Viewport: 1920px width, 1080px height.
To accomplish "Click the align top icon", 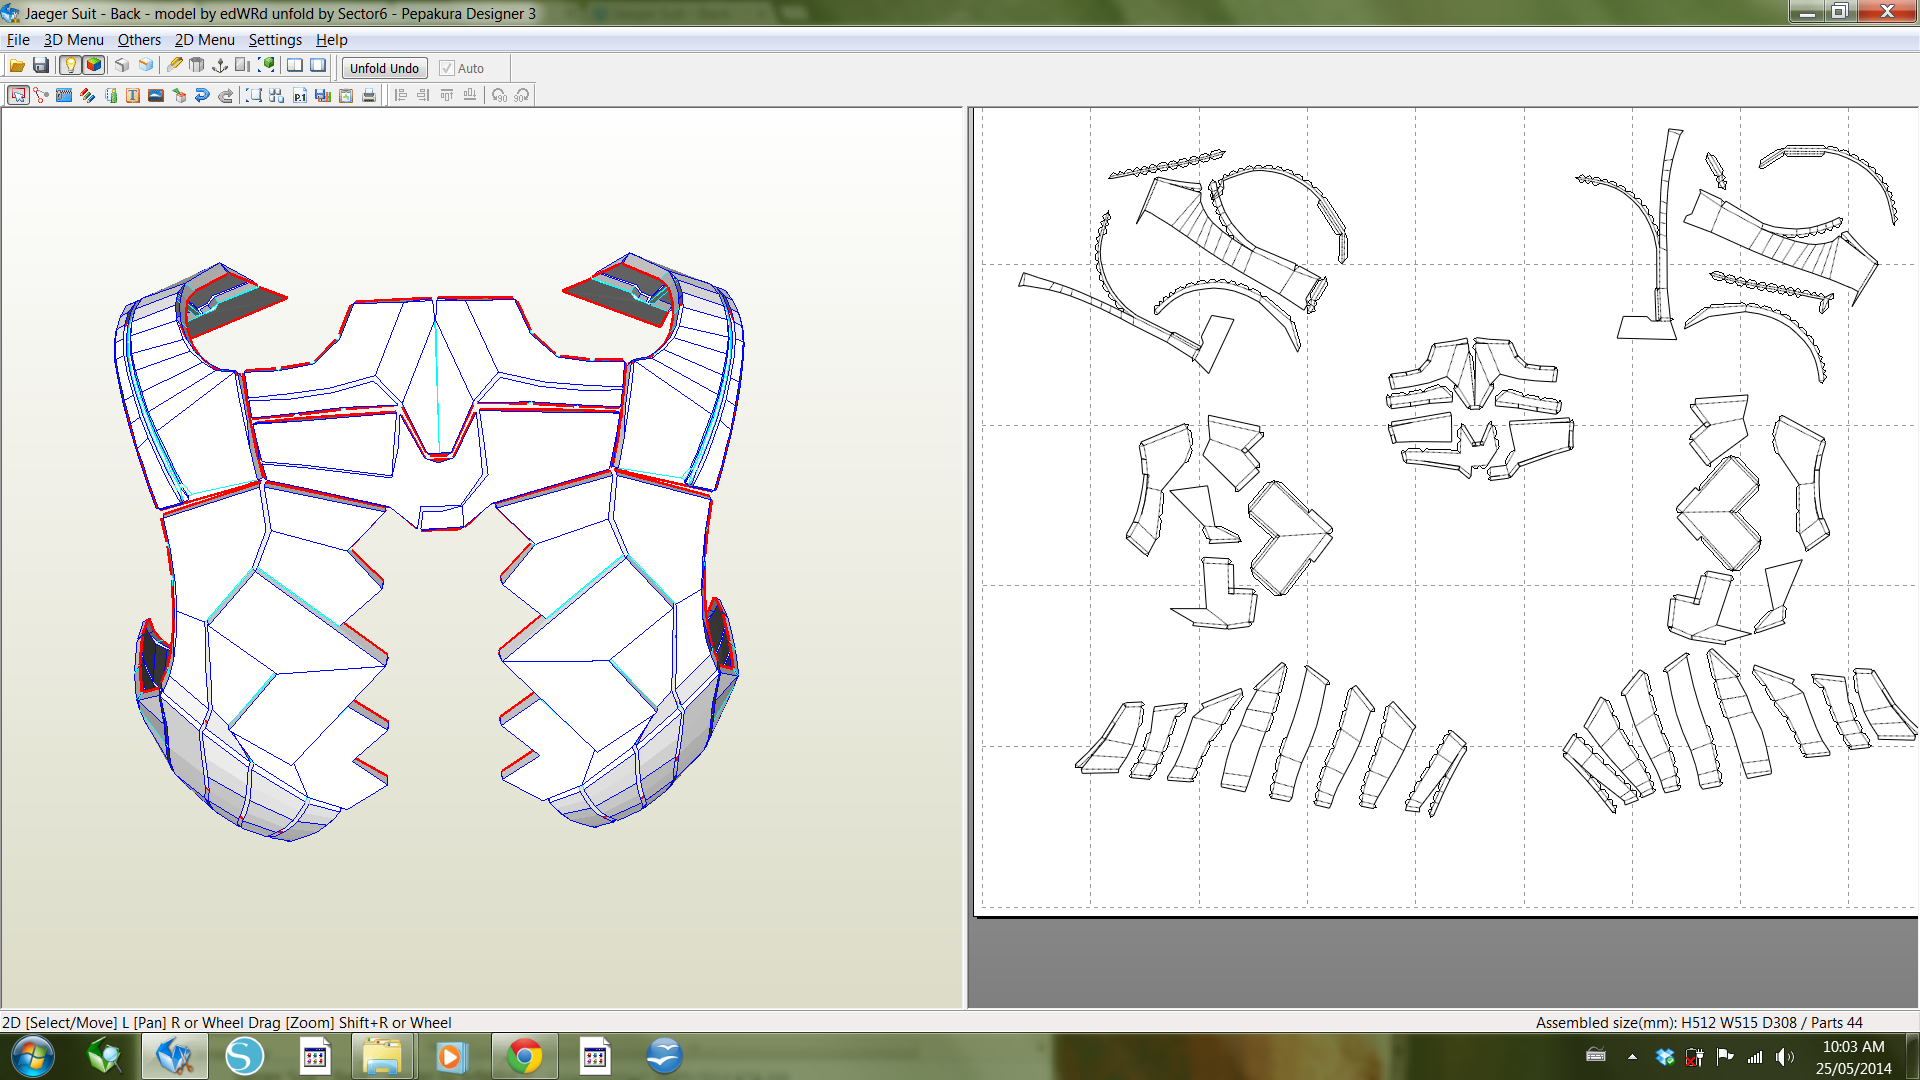I will click(447, 96).
